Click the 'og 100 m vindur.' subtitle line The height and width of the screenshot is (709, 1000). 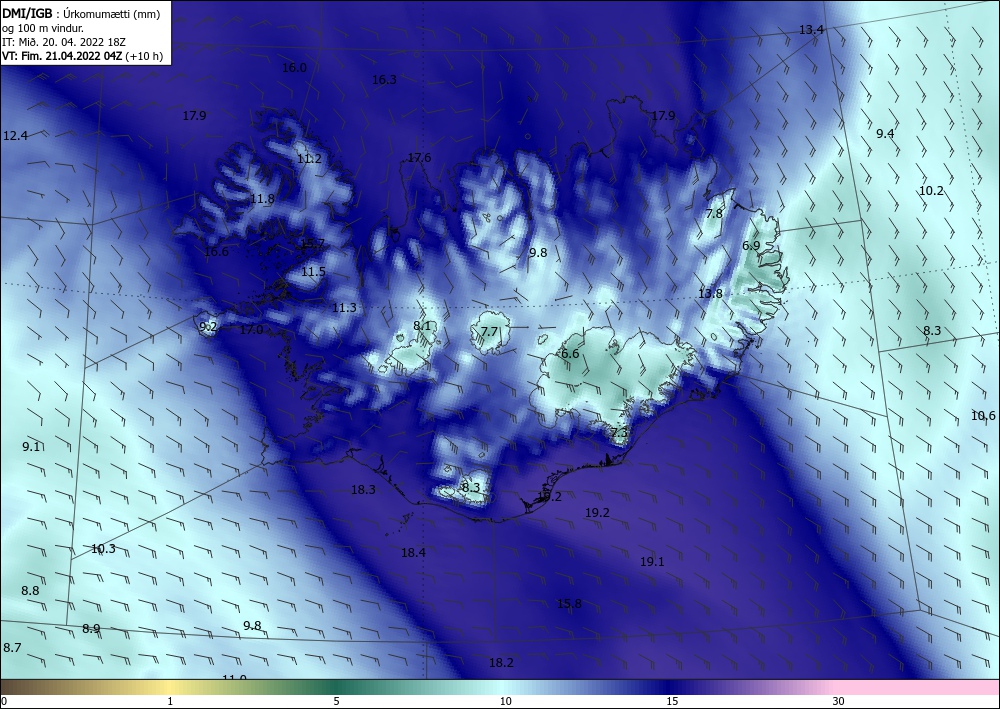[x=43, y=28]
